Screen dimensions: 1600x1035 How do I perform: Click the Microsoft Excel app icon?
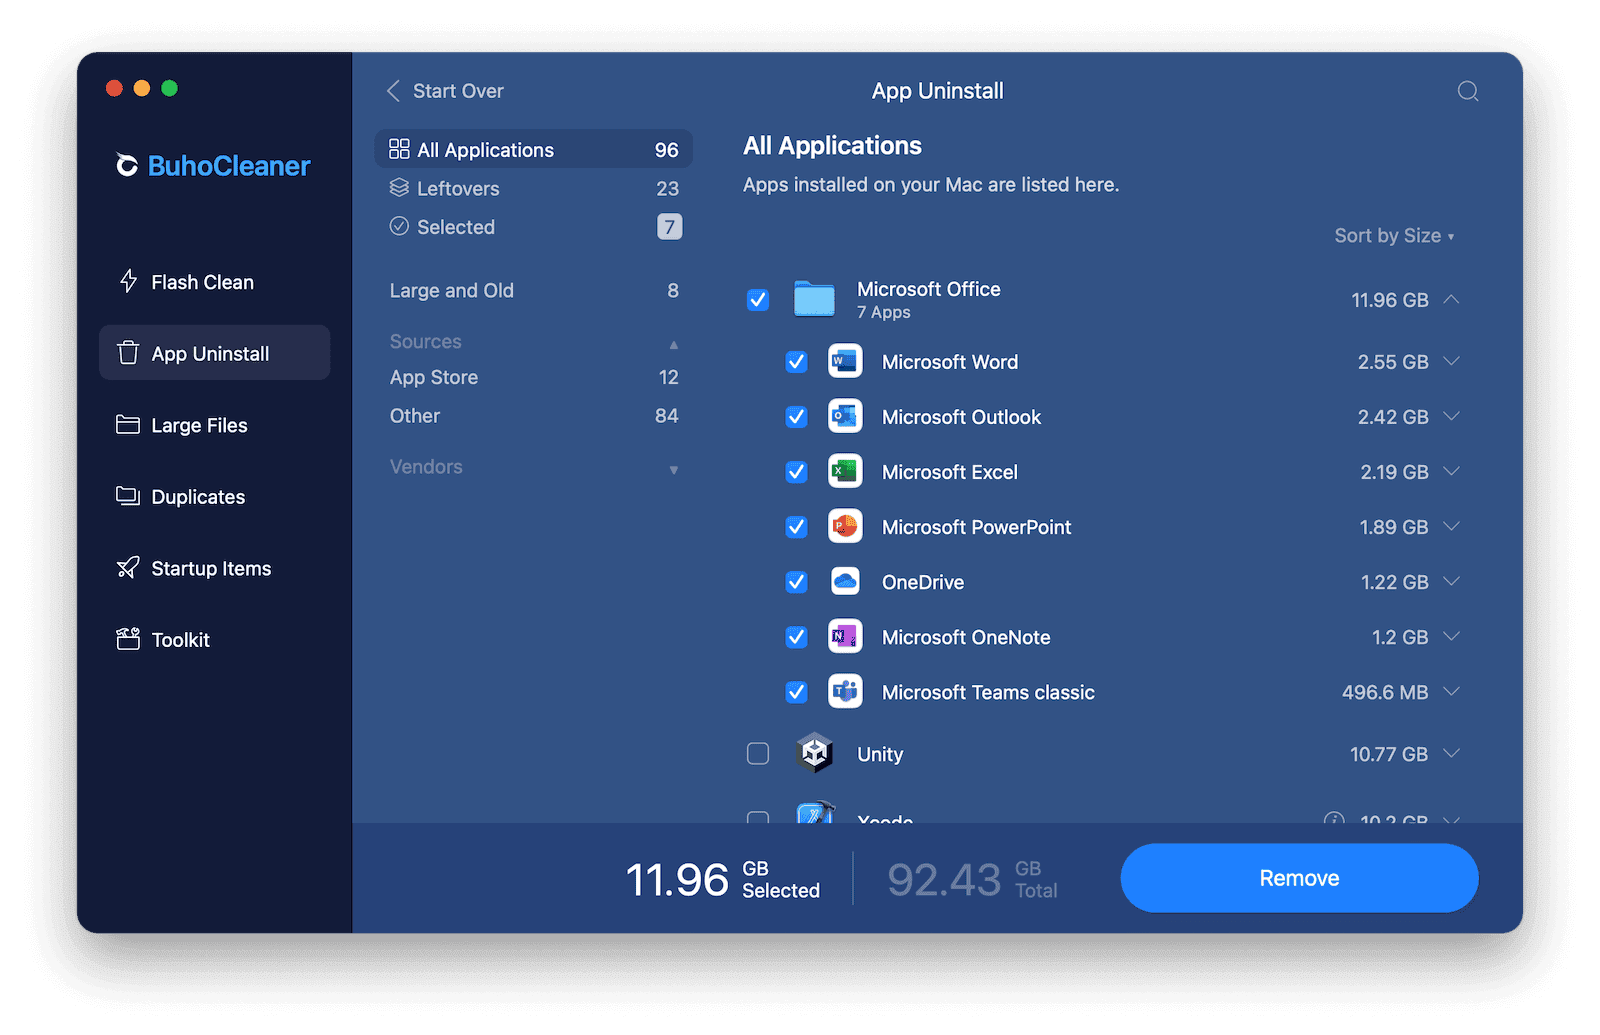click(845, 471)
